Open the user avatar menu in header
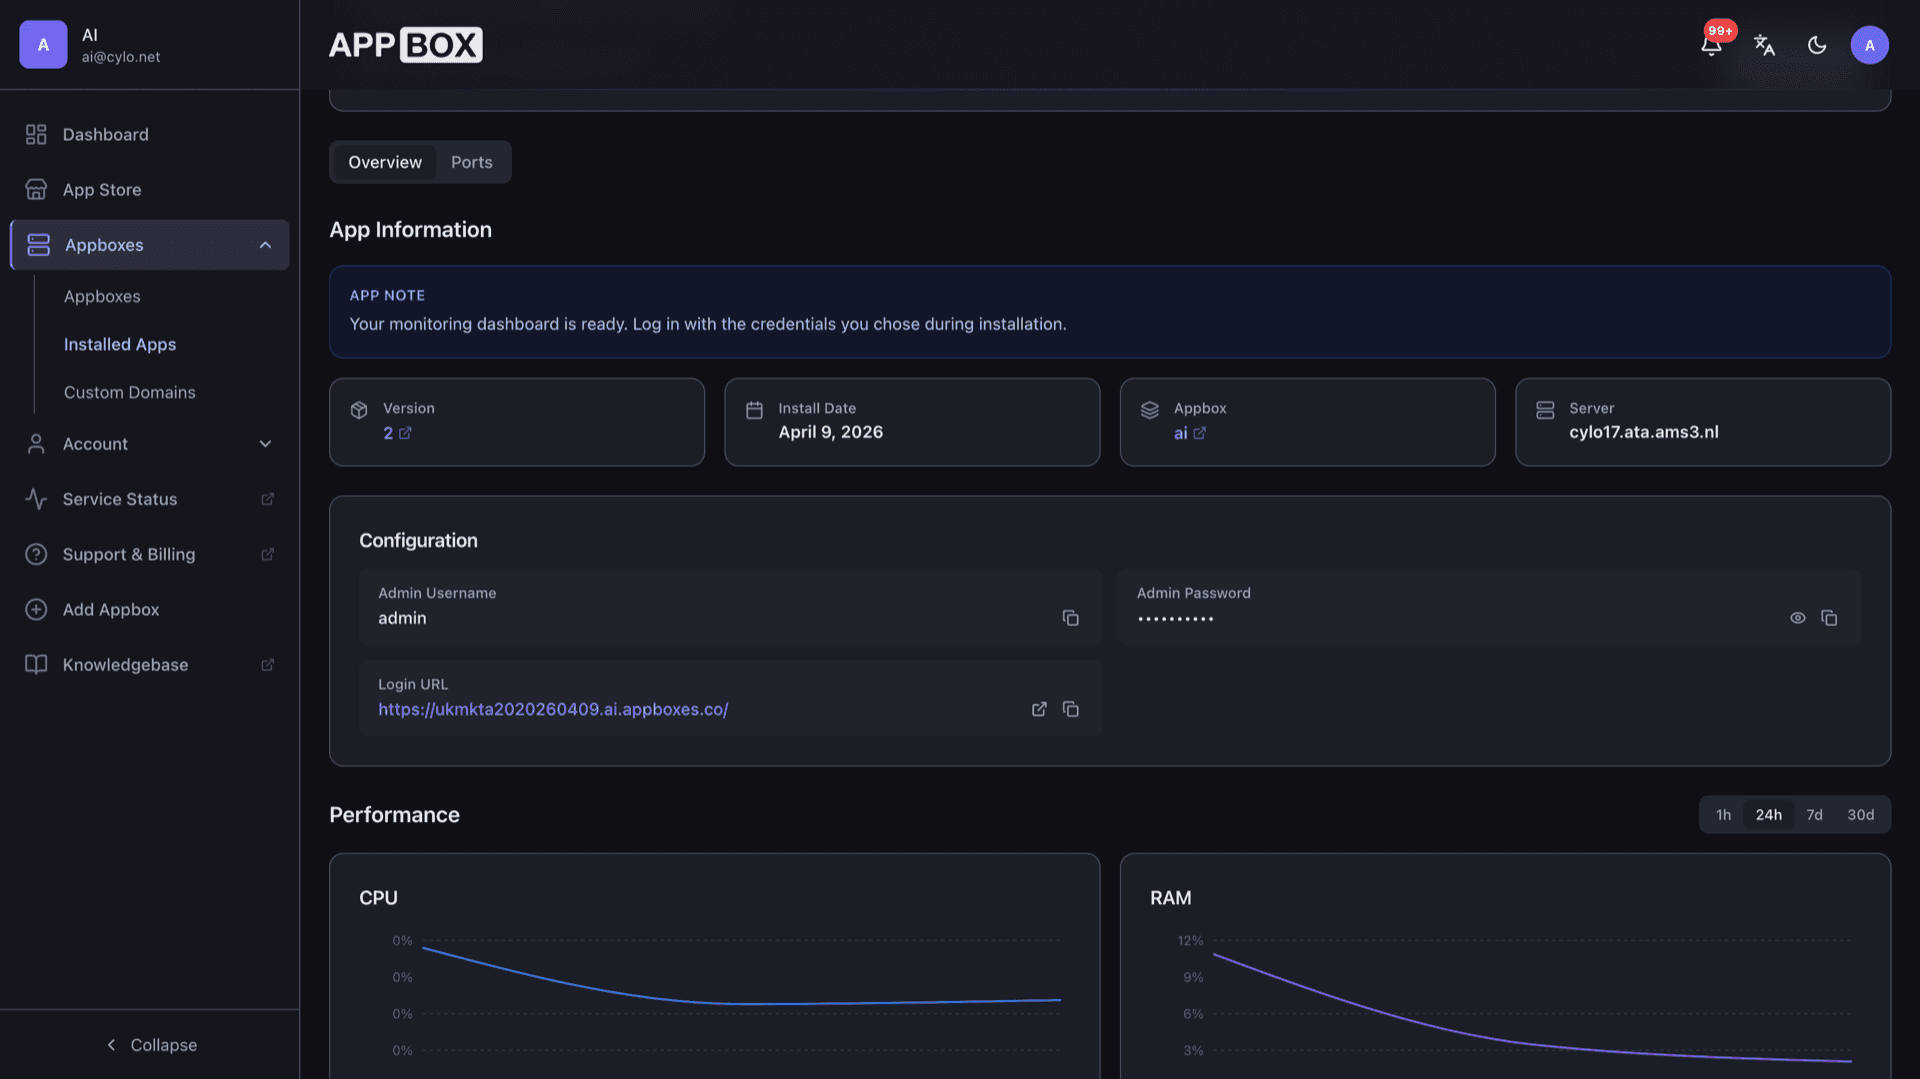1920x1079 pixels. [x=1869, y=45]
